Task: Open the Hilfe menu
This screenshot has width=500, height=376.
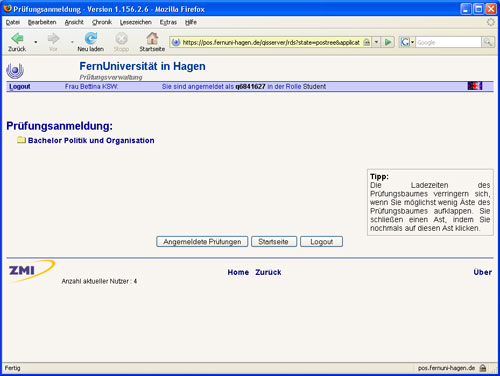Action: 191,22
